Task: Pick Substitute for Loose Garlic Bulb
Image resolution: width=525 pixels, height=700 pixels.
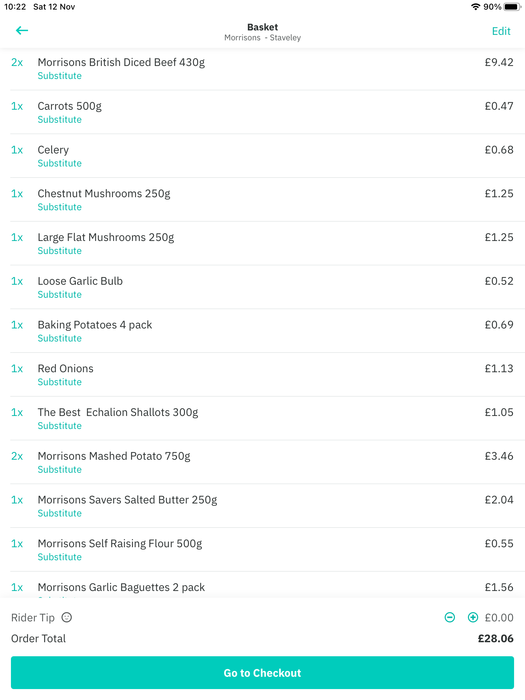Action: (x=59, y=295)
